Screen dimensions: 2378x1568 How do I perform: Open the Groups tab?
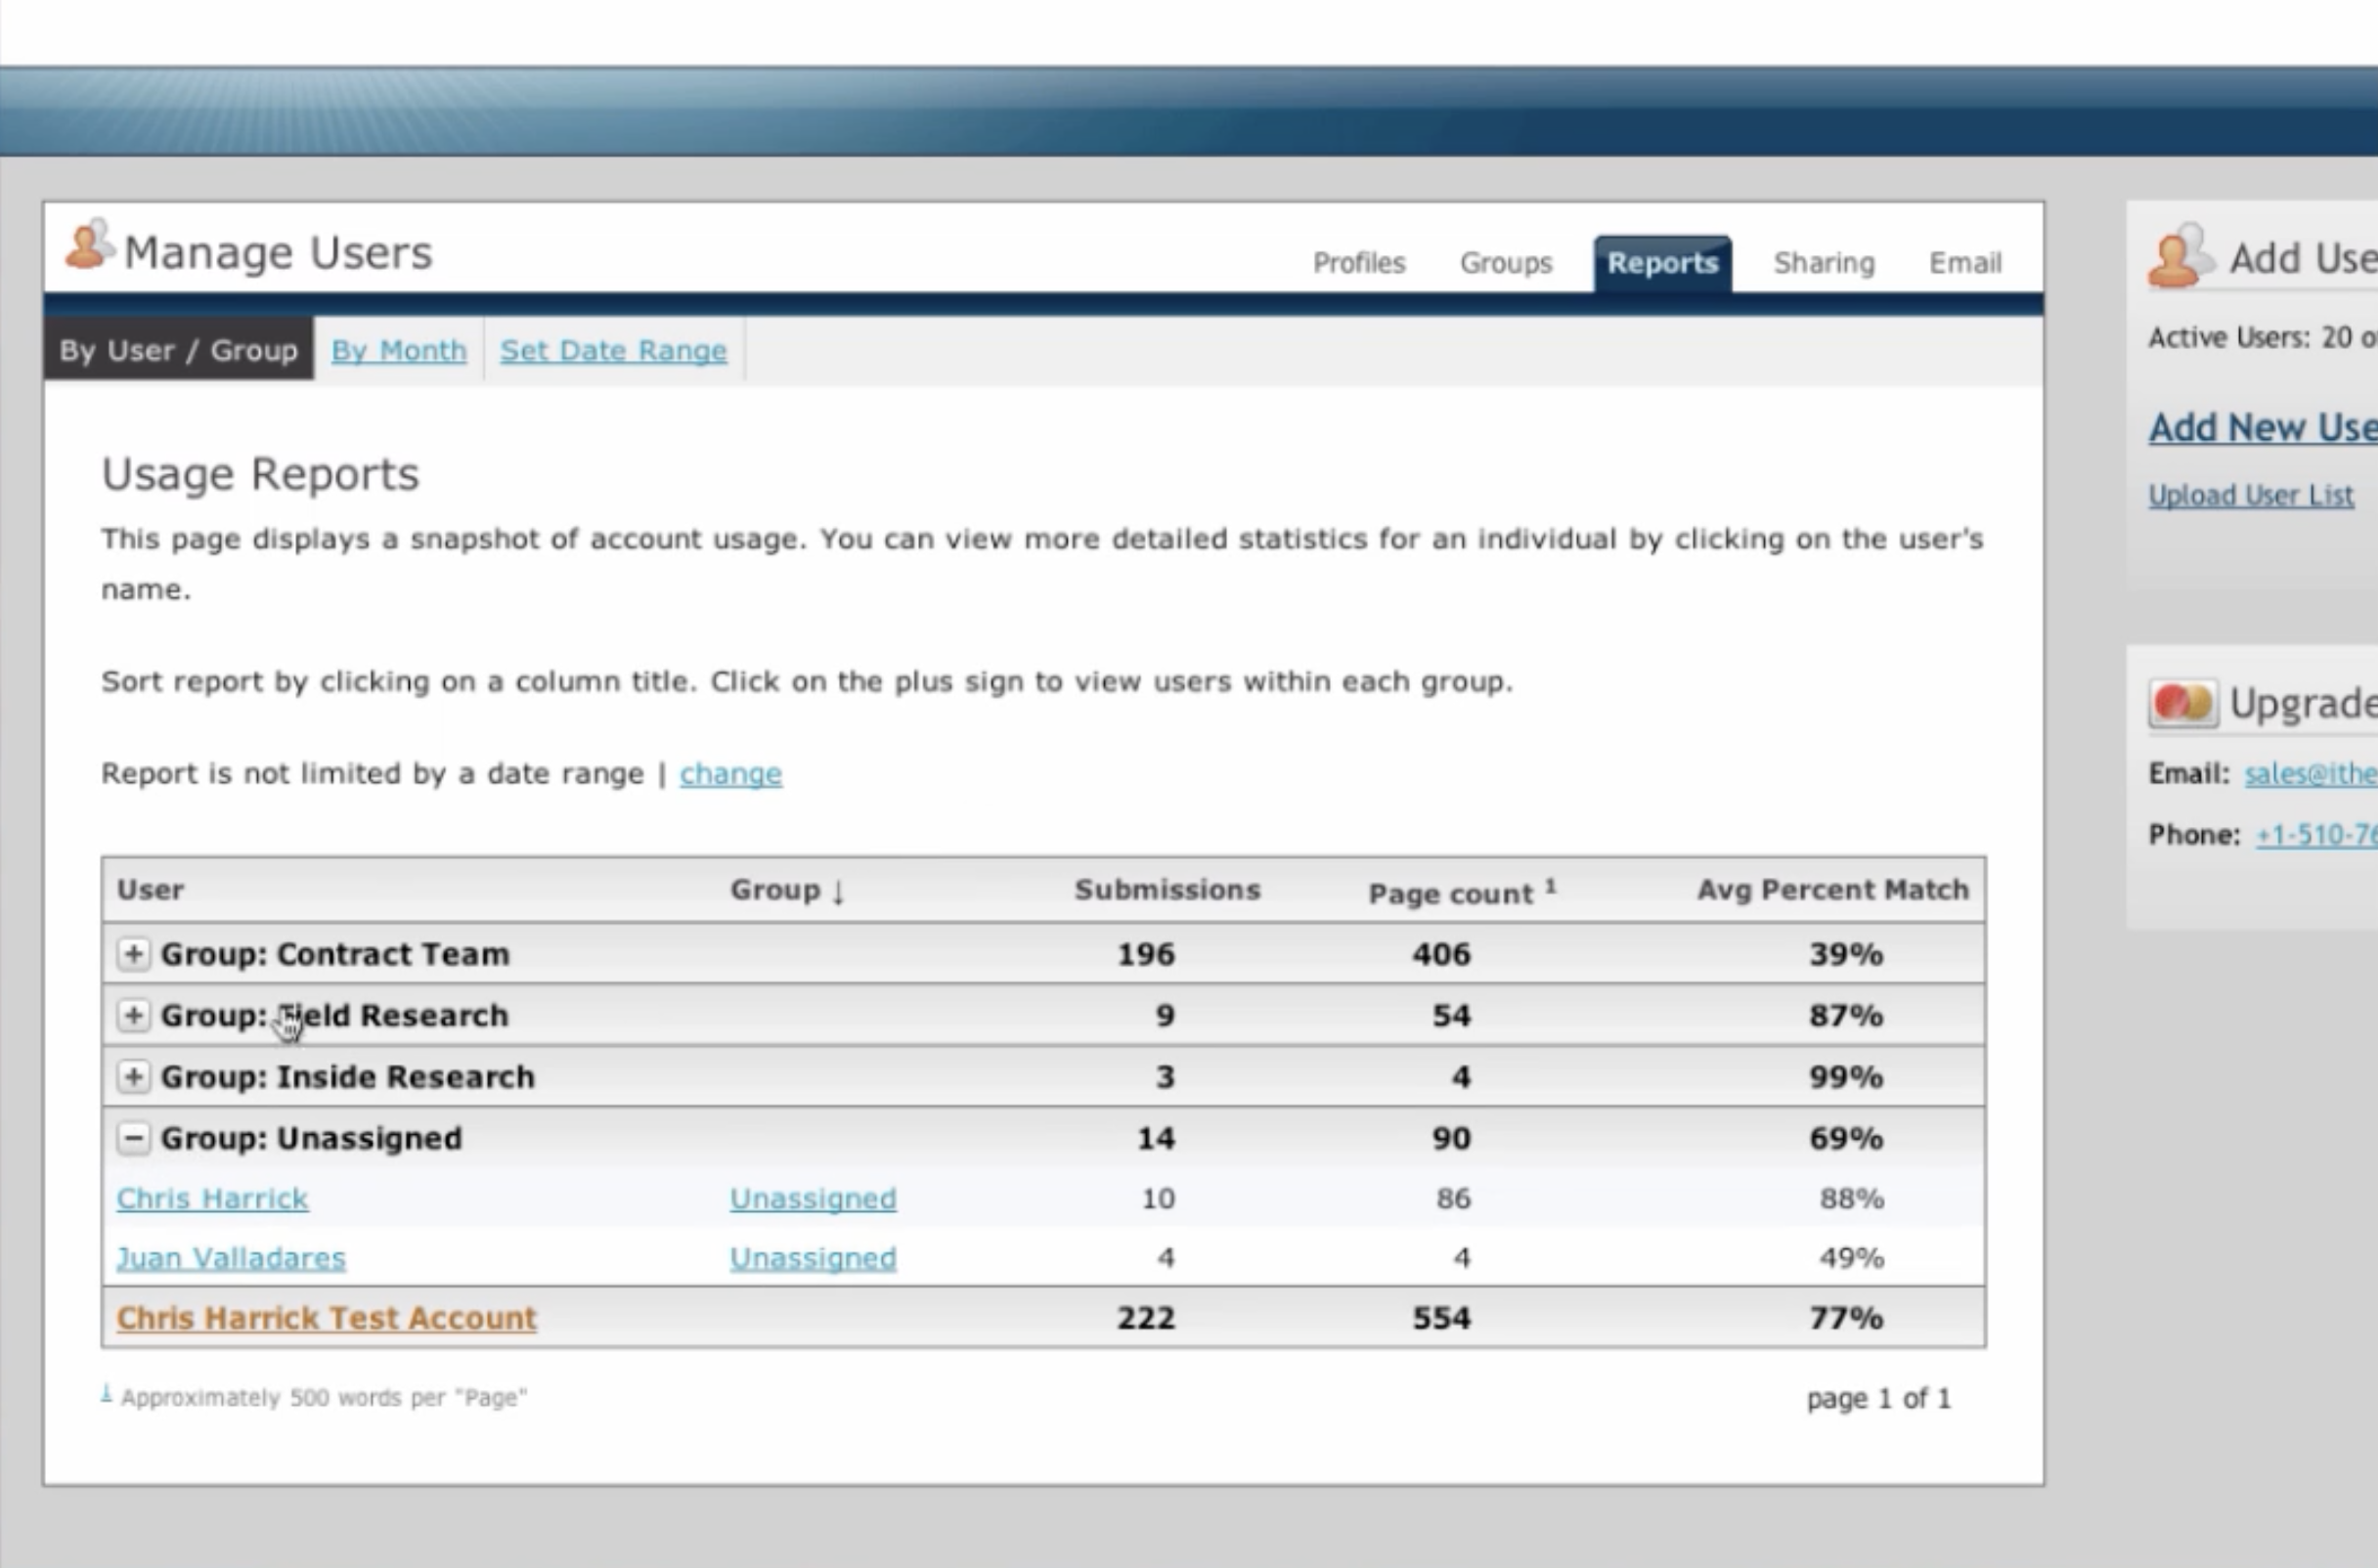click(x=1505, y=263)
